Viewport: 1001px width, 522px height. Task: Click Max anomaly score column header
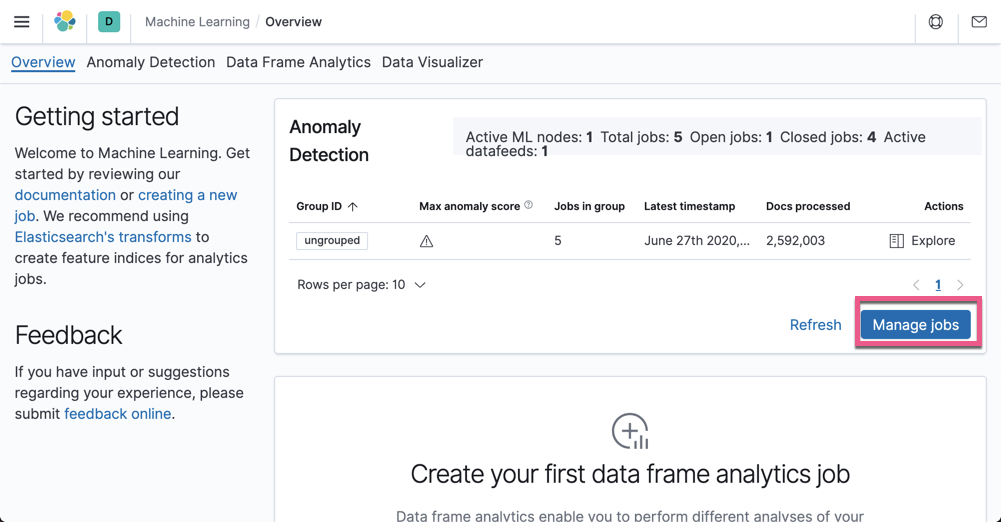(469, 206)
